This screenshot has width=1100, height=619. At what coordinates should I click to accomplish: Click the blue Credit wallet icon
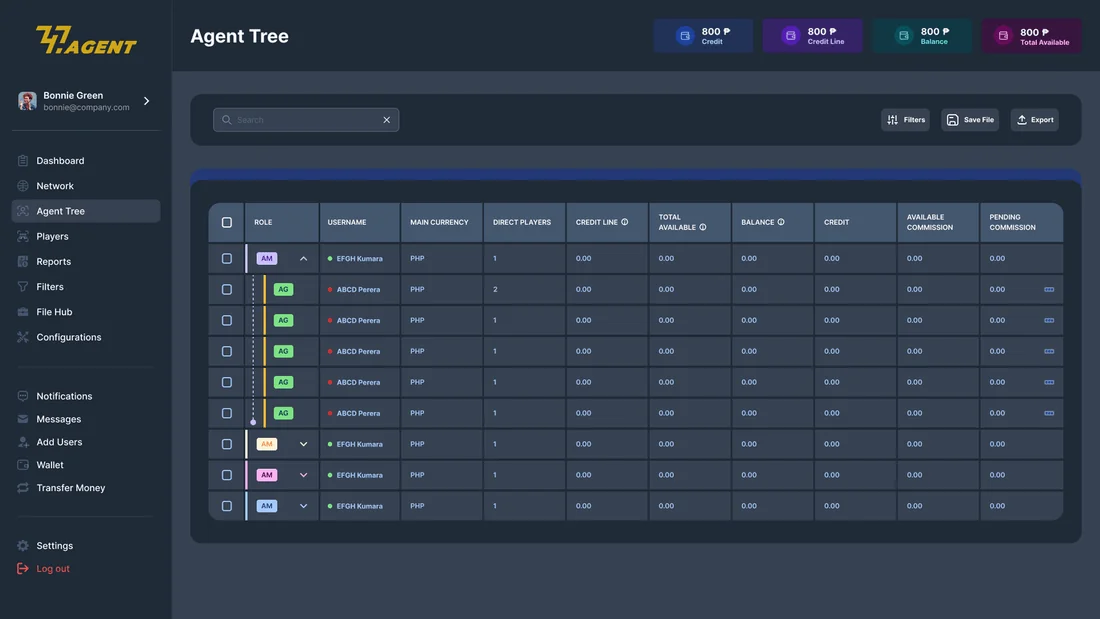[685, 36]
